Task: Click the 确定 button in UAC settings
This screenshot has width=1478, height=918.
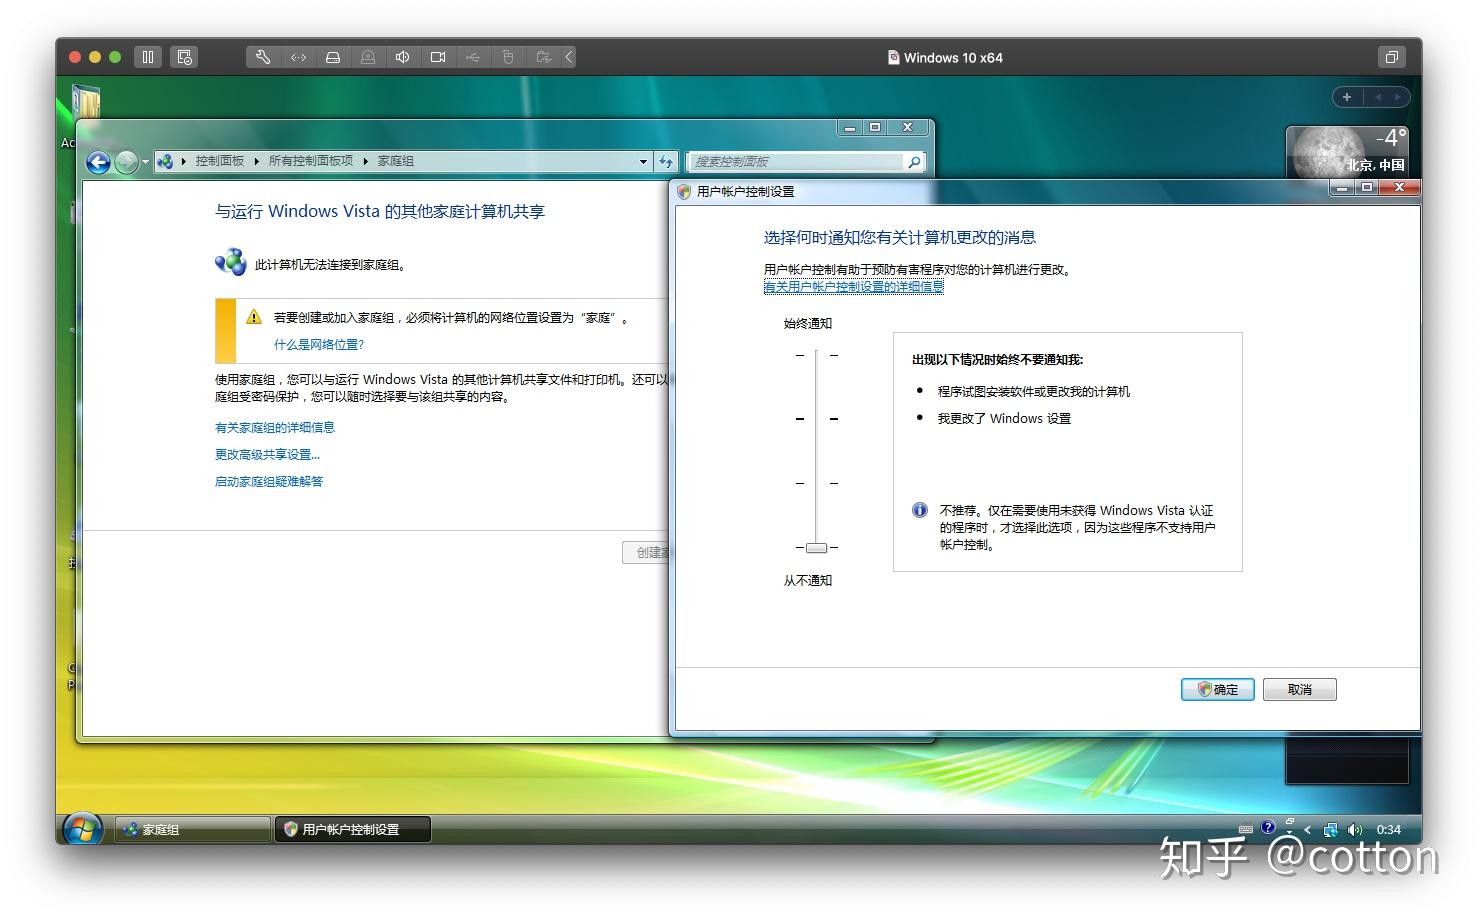Action: (1217, 689)
